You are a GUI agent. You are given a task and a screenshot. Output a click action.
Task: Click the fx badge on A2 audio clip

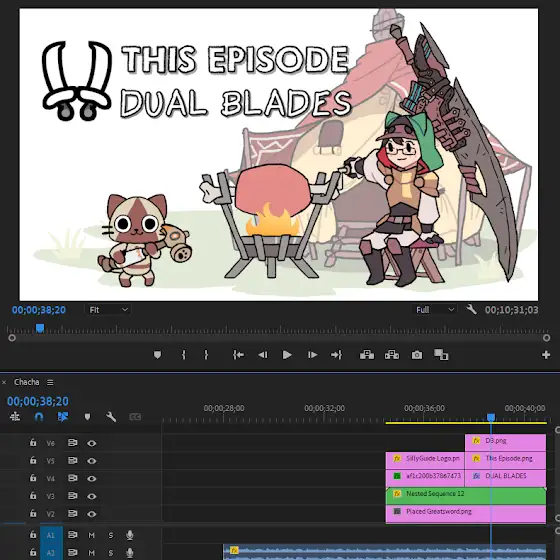click(234, 550)
